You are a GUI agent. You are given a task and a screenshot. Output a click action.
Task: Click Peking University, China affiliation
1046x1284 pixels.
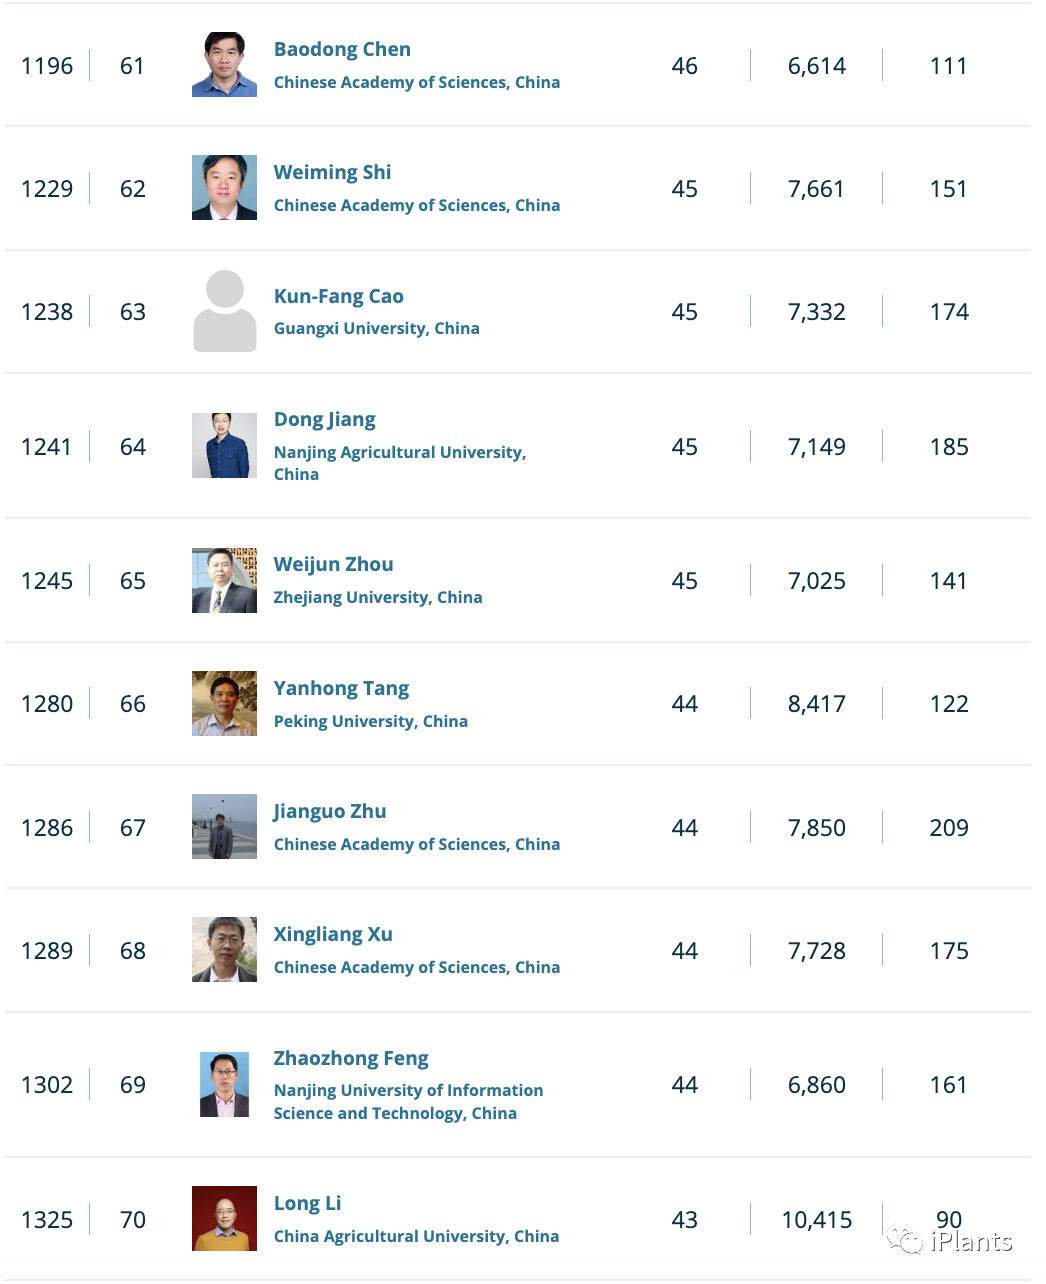coord(370,721)
